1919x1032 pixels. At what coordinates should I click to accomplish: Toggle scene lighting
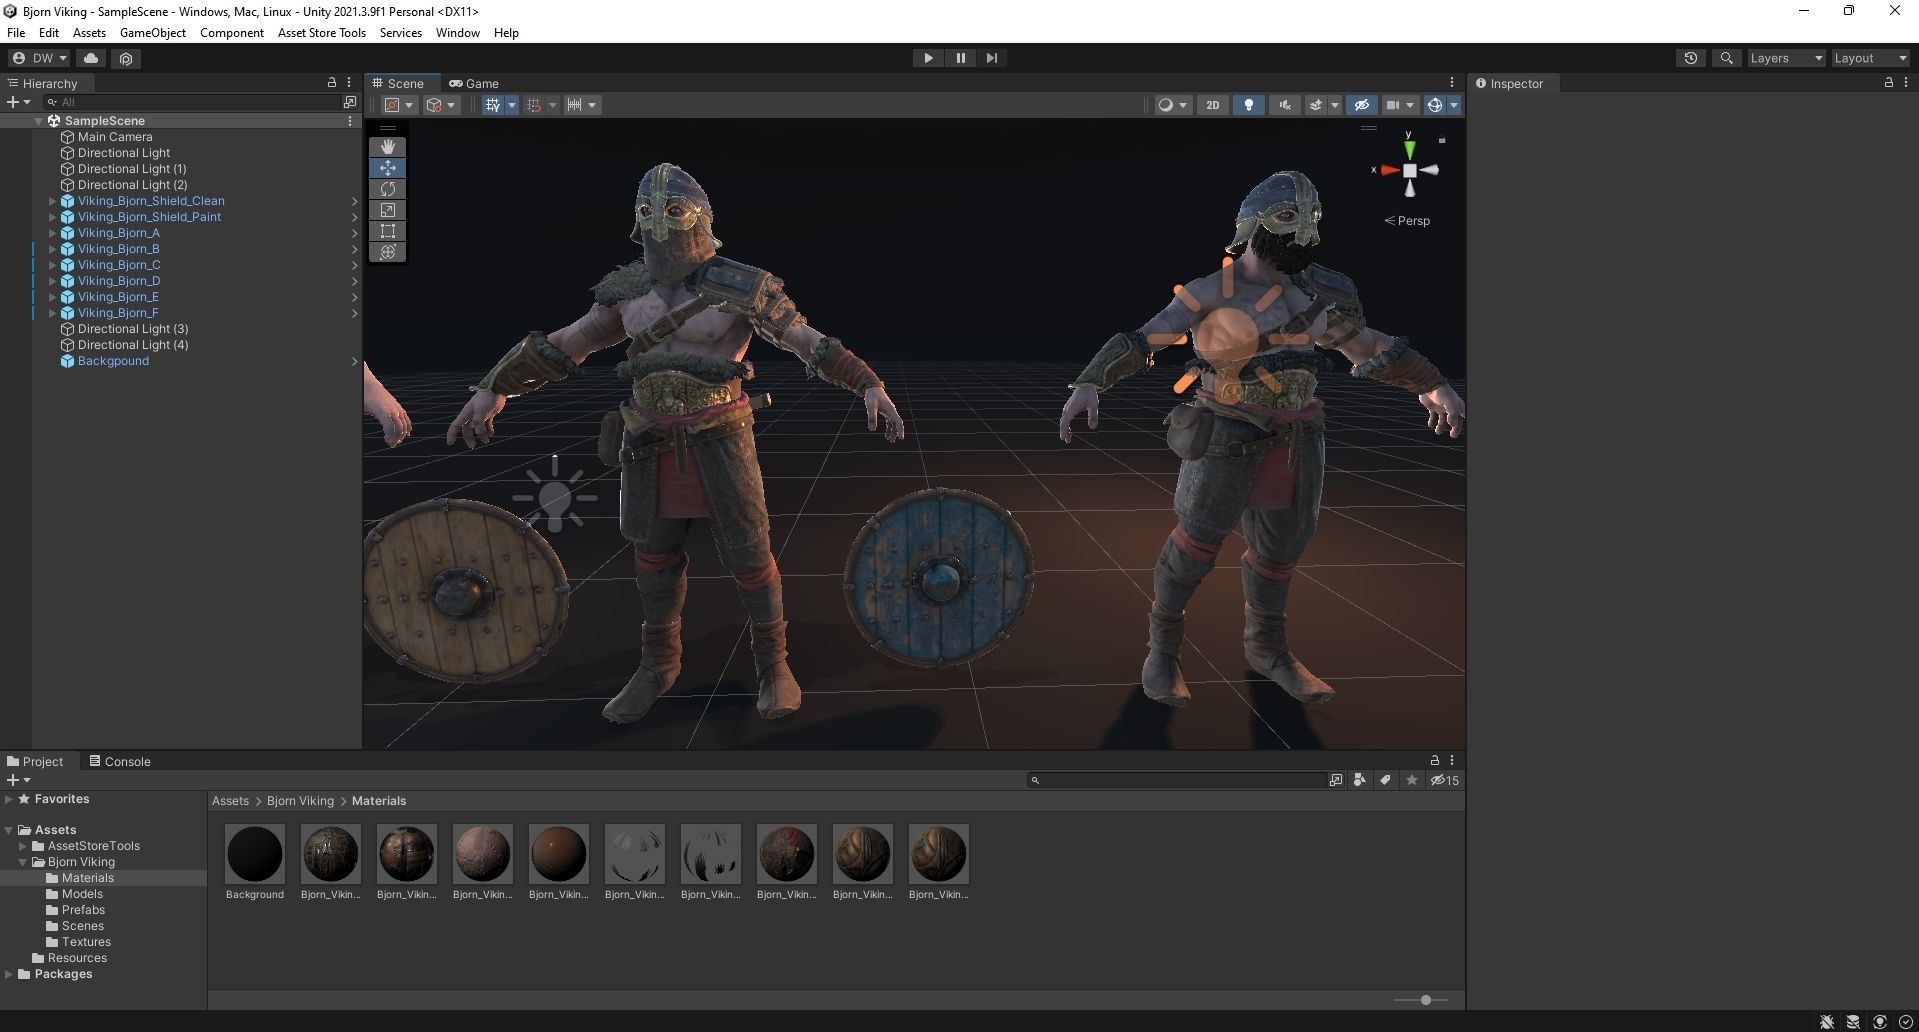pos(1248,105)
